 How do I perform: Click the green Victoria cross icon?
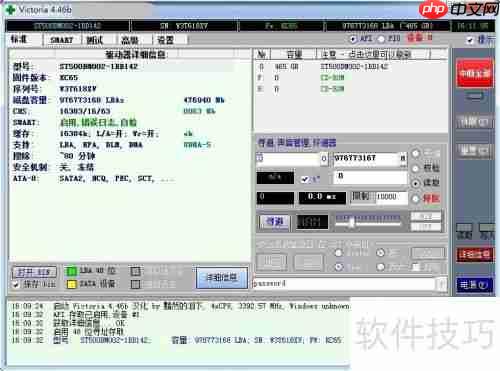(10, 9)
